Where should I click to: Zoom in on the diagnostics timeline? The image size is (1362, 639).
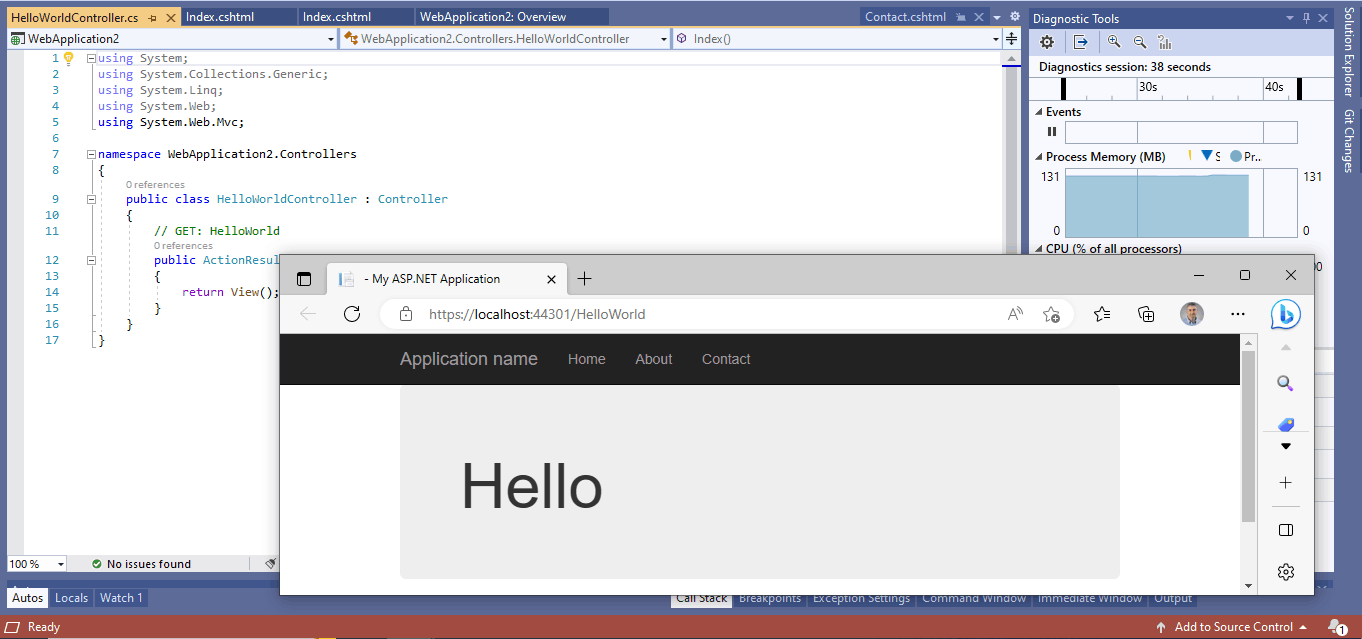(1114, 42)
